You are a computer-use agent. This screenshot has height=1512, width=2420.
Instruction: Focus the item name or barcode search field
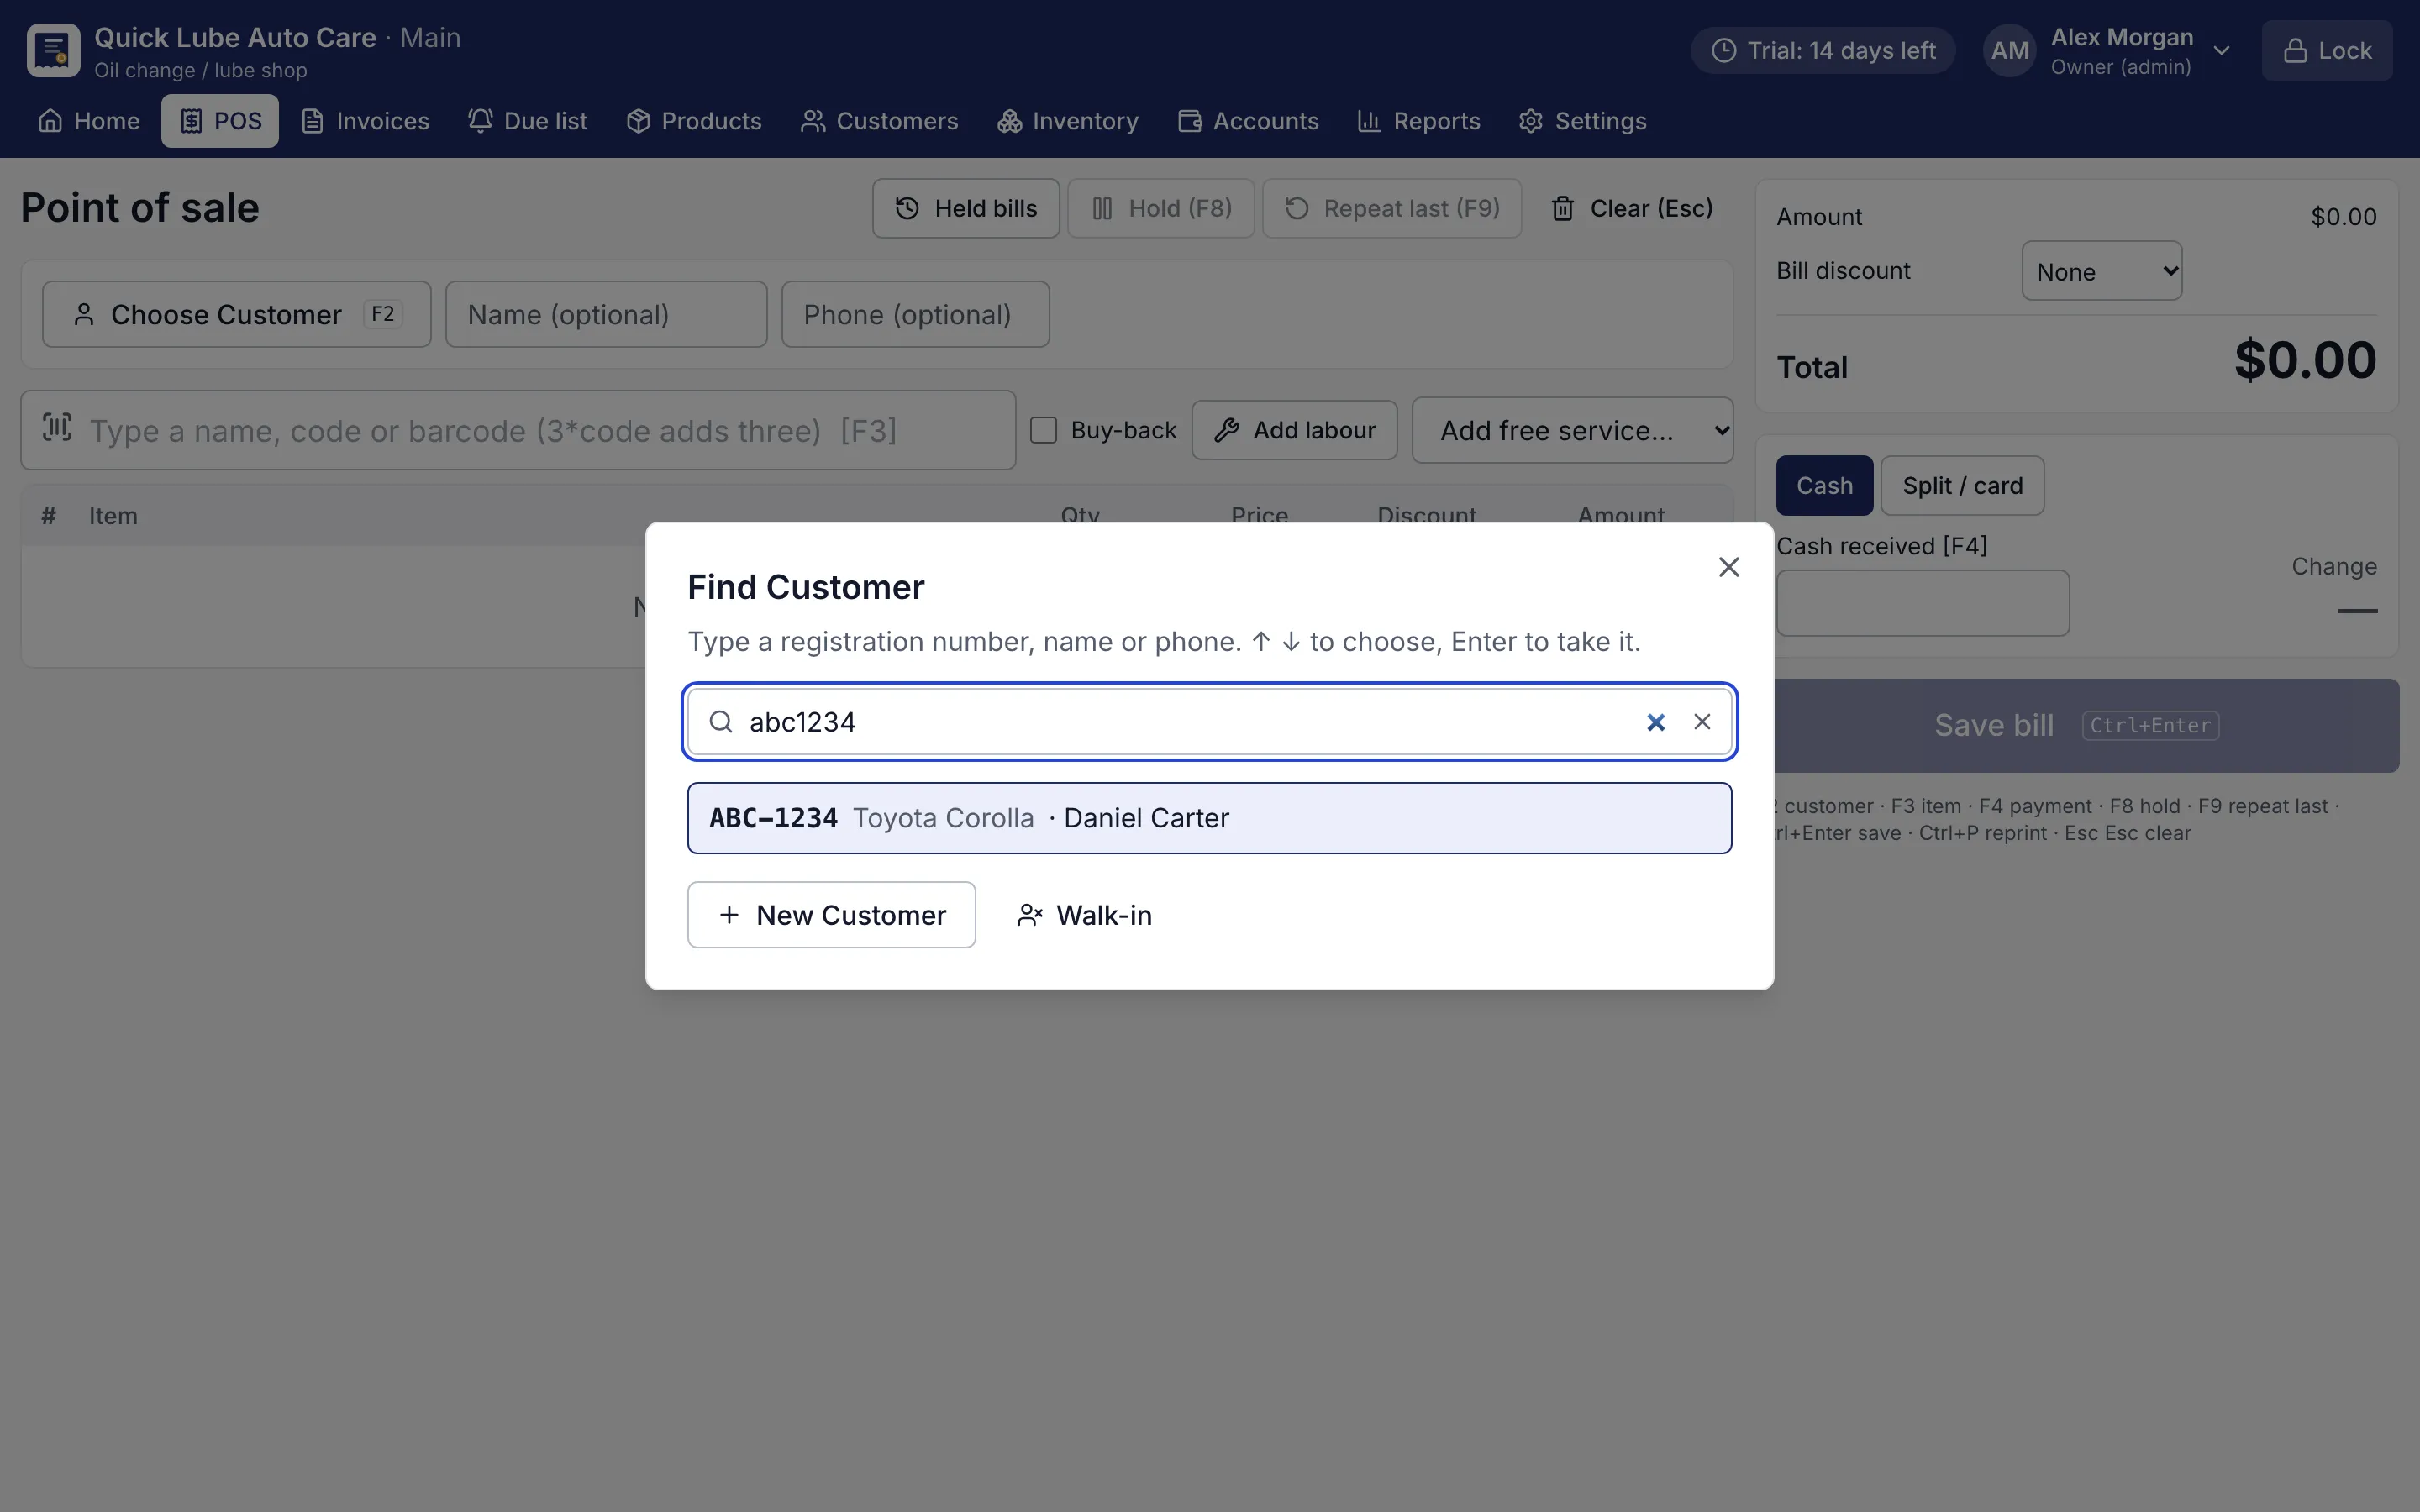tap(518, 430)
